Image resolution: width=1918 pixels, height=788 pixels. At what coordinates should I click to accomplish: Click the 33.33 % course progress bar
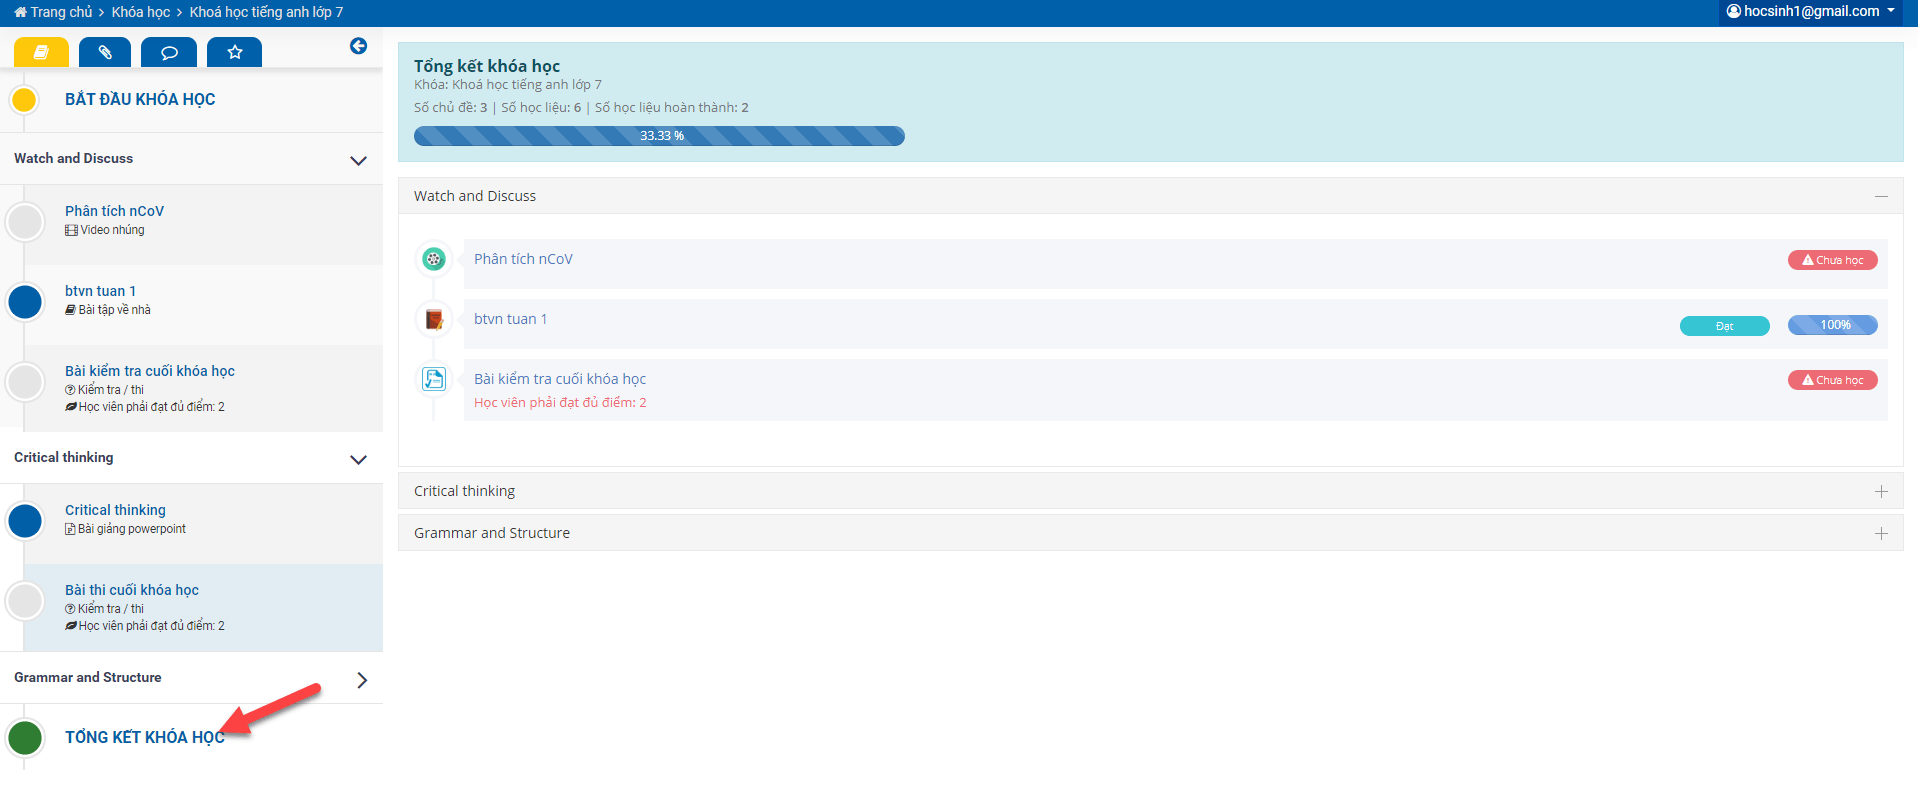point(659,136)
